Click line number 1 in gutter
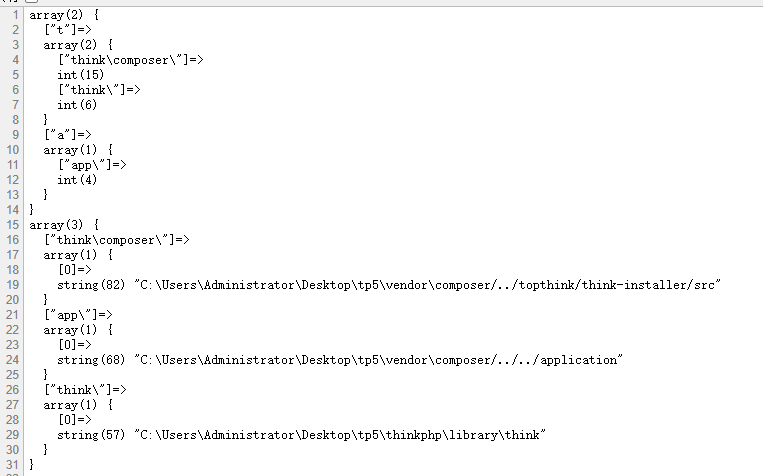This screenshot has height=476, width=763. (16, 15)
